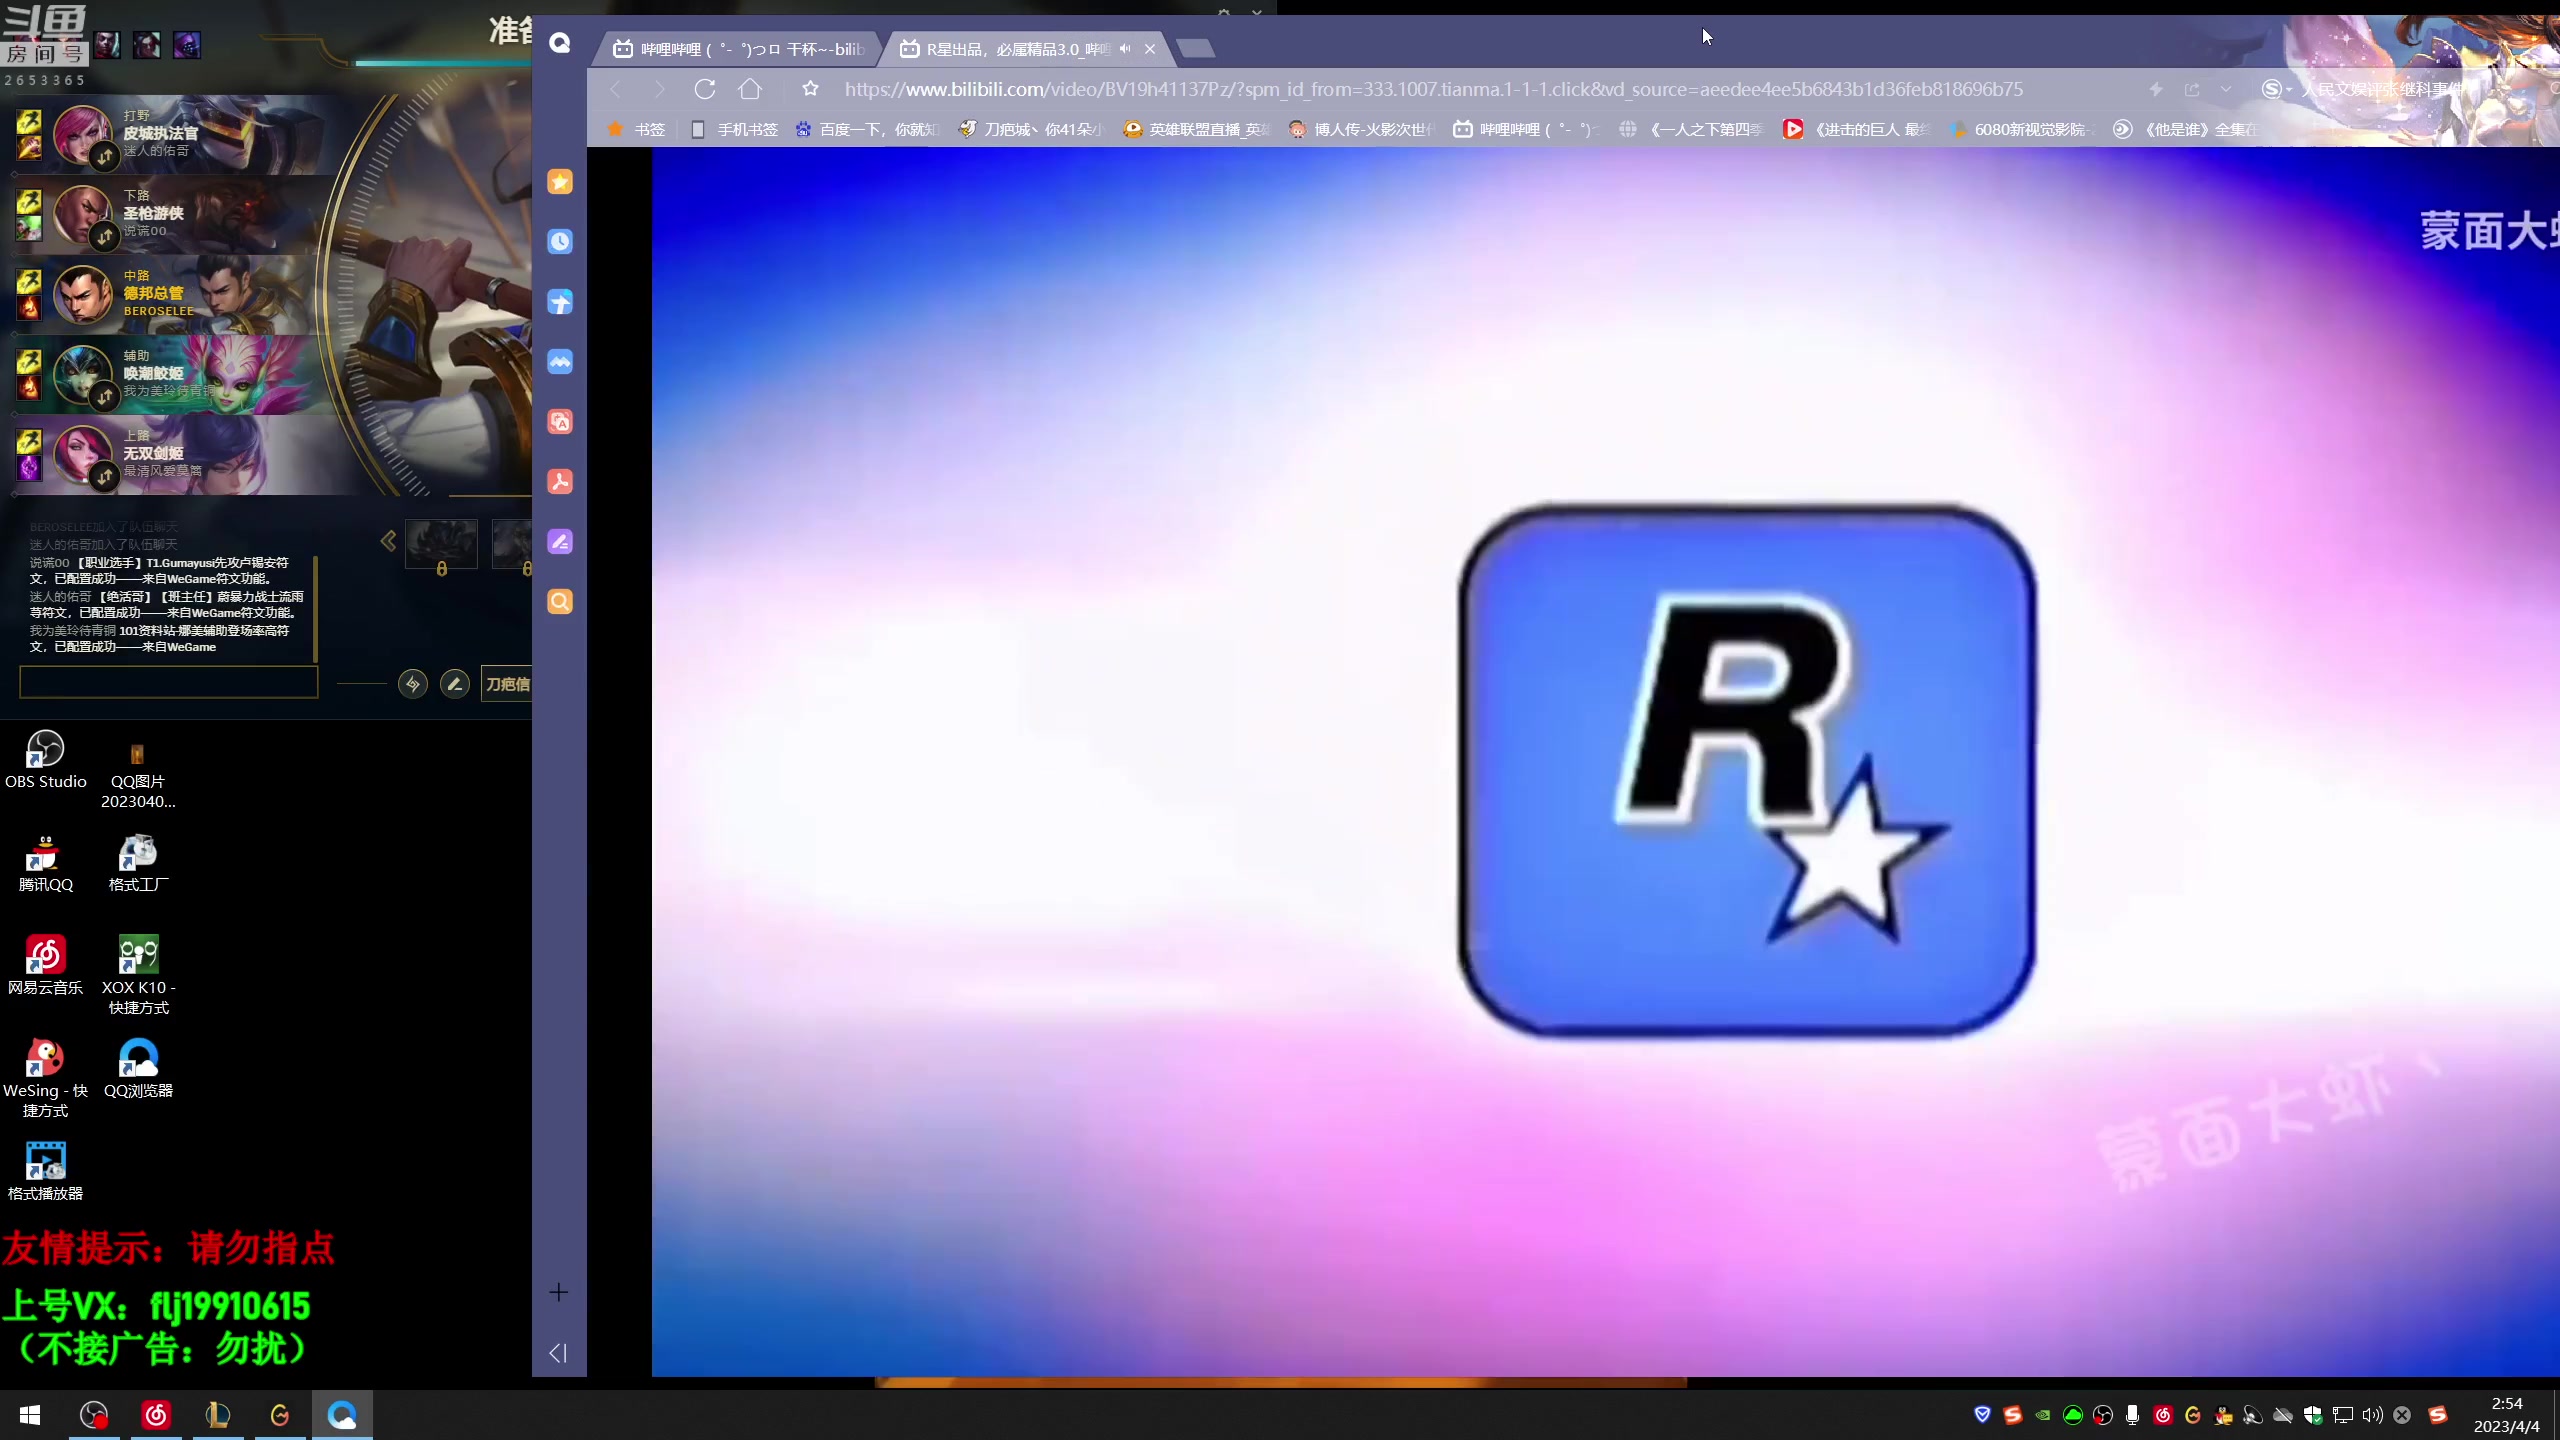
Task: Open the 《进击的巨人 最终 bookmark
Action: tap(1857, 129)
